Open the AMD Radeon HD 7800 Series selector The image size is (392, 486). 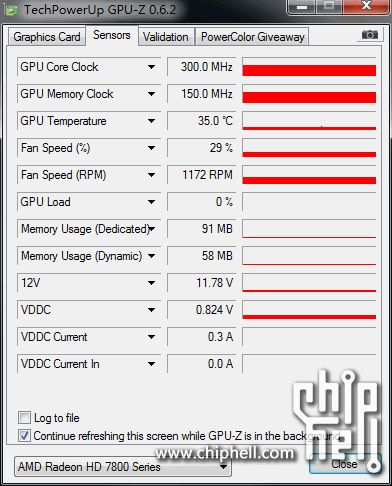pos(123,467)
